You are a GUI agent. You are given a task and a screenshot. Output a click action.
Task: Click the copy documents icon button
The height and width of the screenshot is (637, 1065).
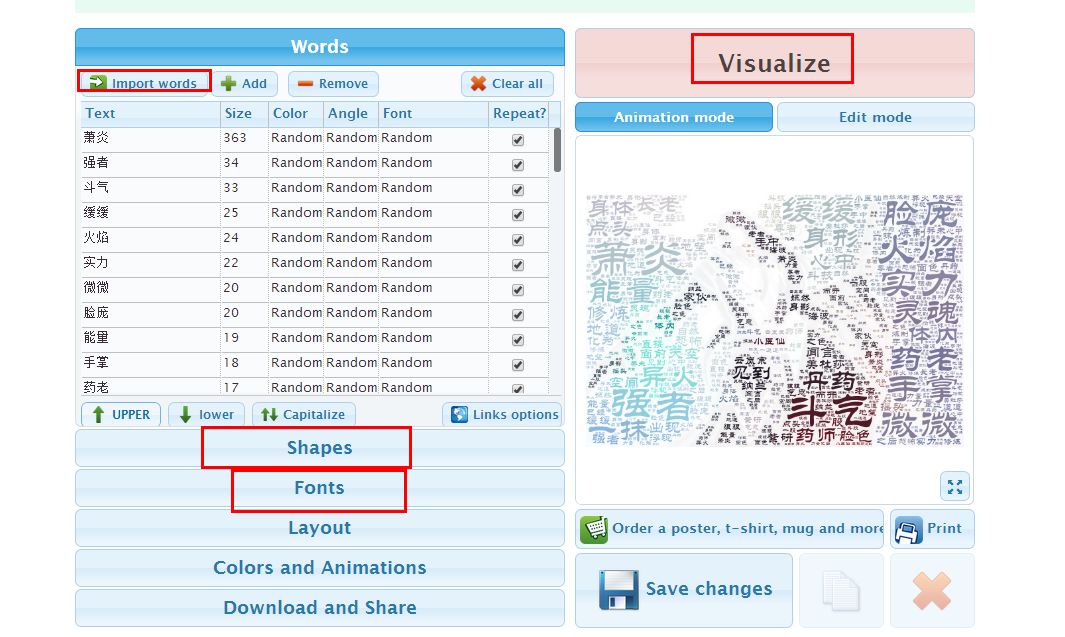click(x=841, y=590)
